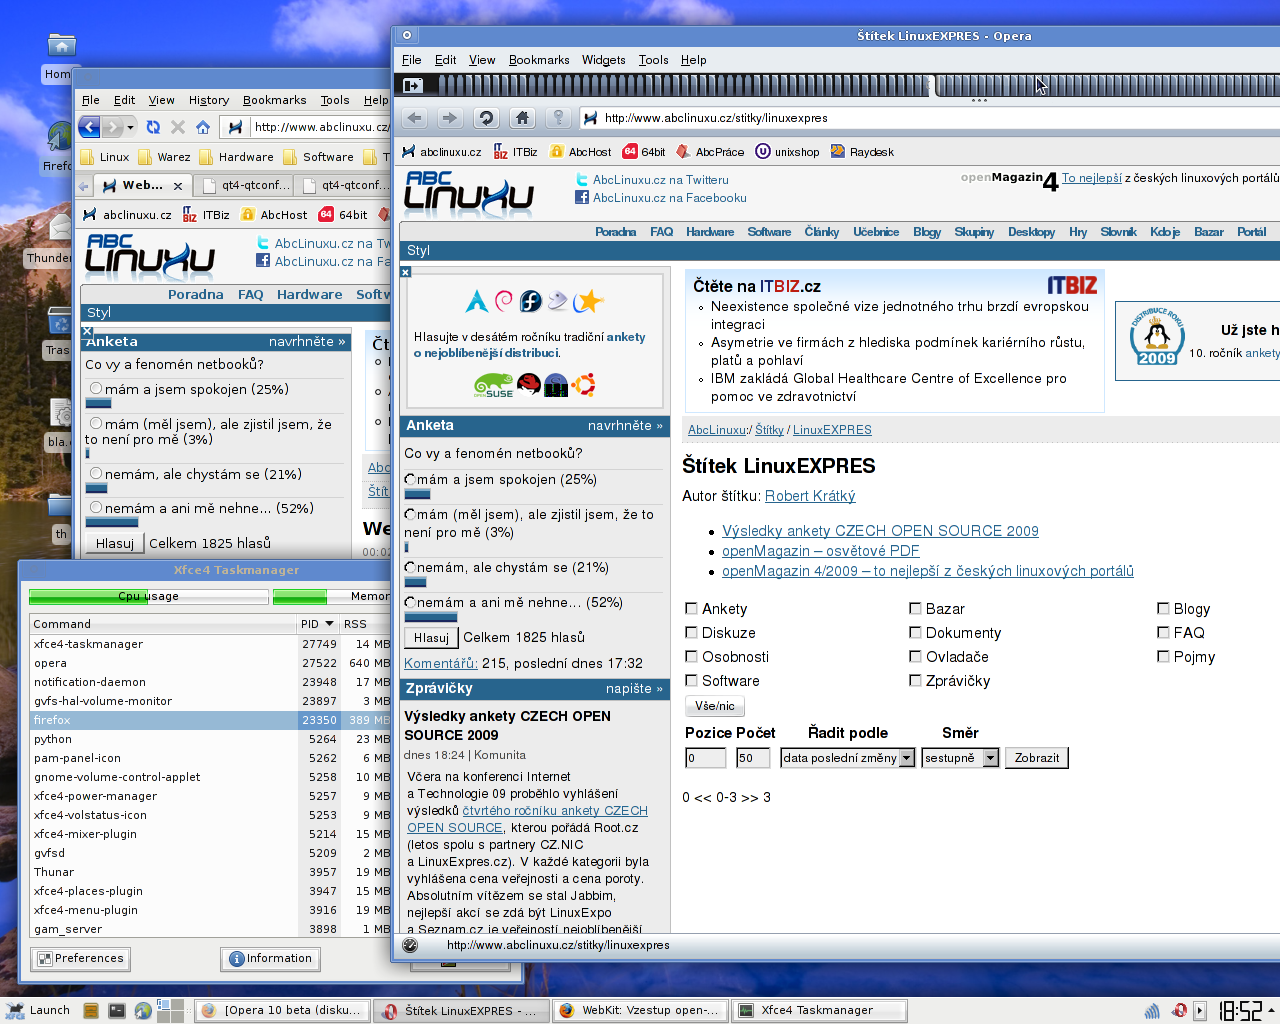1280x1024 pixels.
Task: Open Robert Krátký author link
Action: tap(810, 496)
